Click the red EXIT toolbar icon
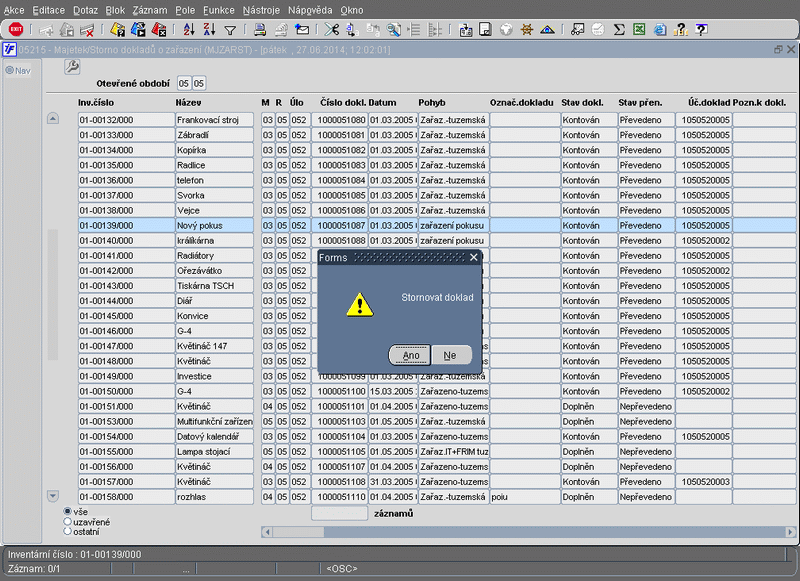 pos(15,29)
